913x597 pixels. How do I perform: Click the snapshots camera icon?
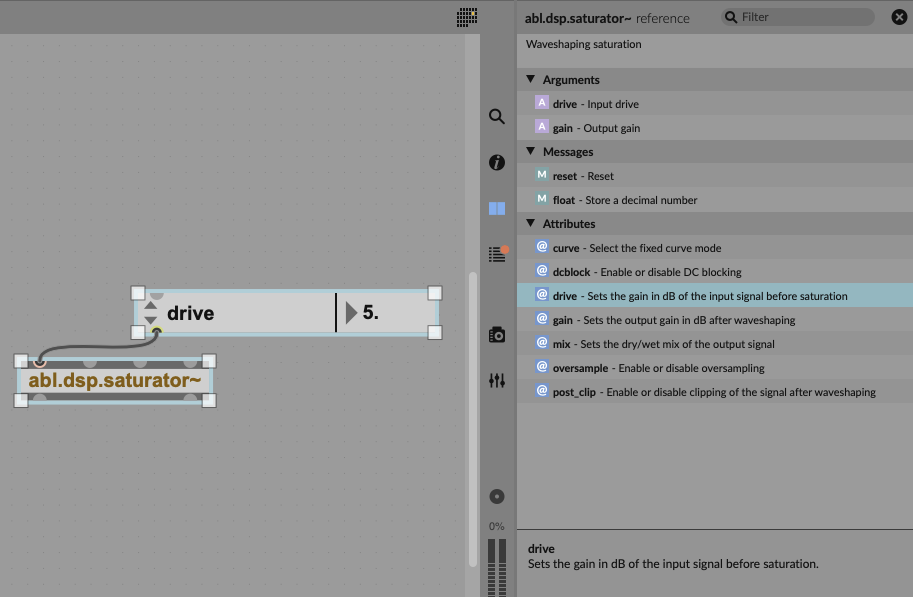[496, 335]
